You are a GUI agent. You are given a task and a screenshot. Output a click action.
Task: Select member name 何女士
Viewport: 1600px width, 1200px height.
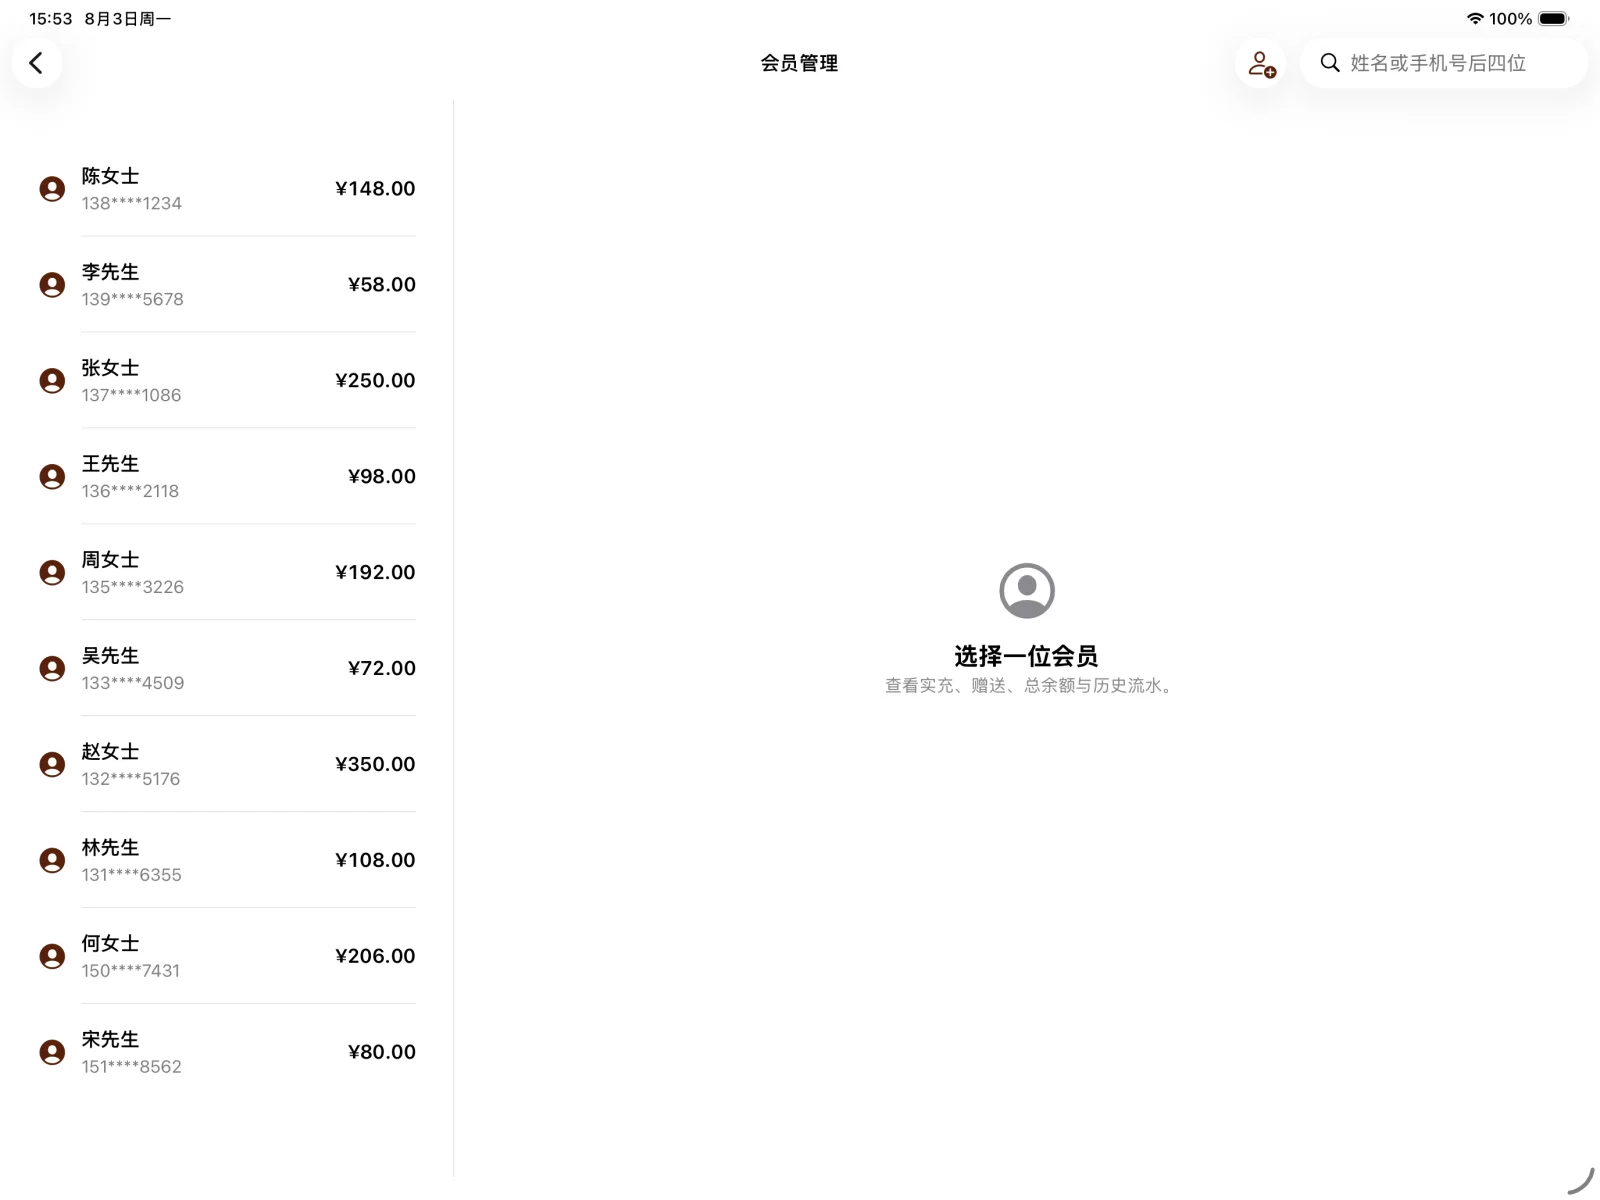(110, 944)
